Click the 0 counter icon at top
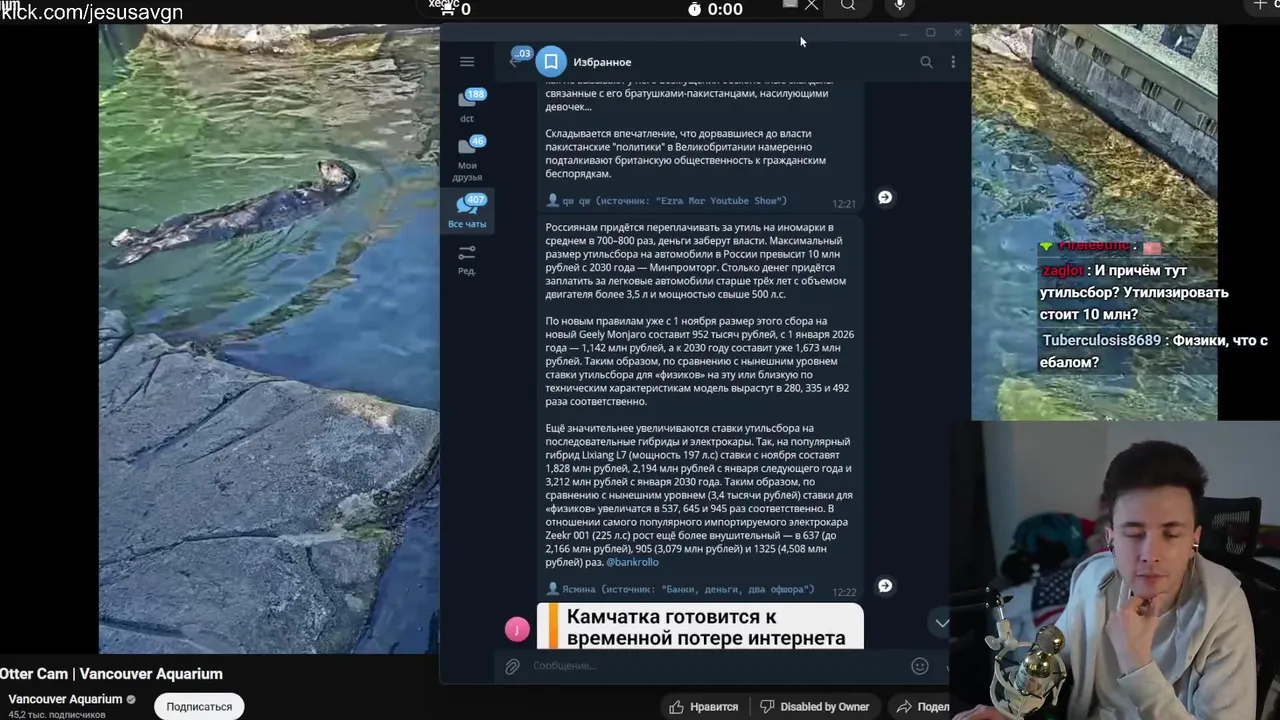This screenshot has height=720, width=1280. [x=456, y=9]
